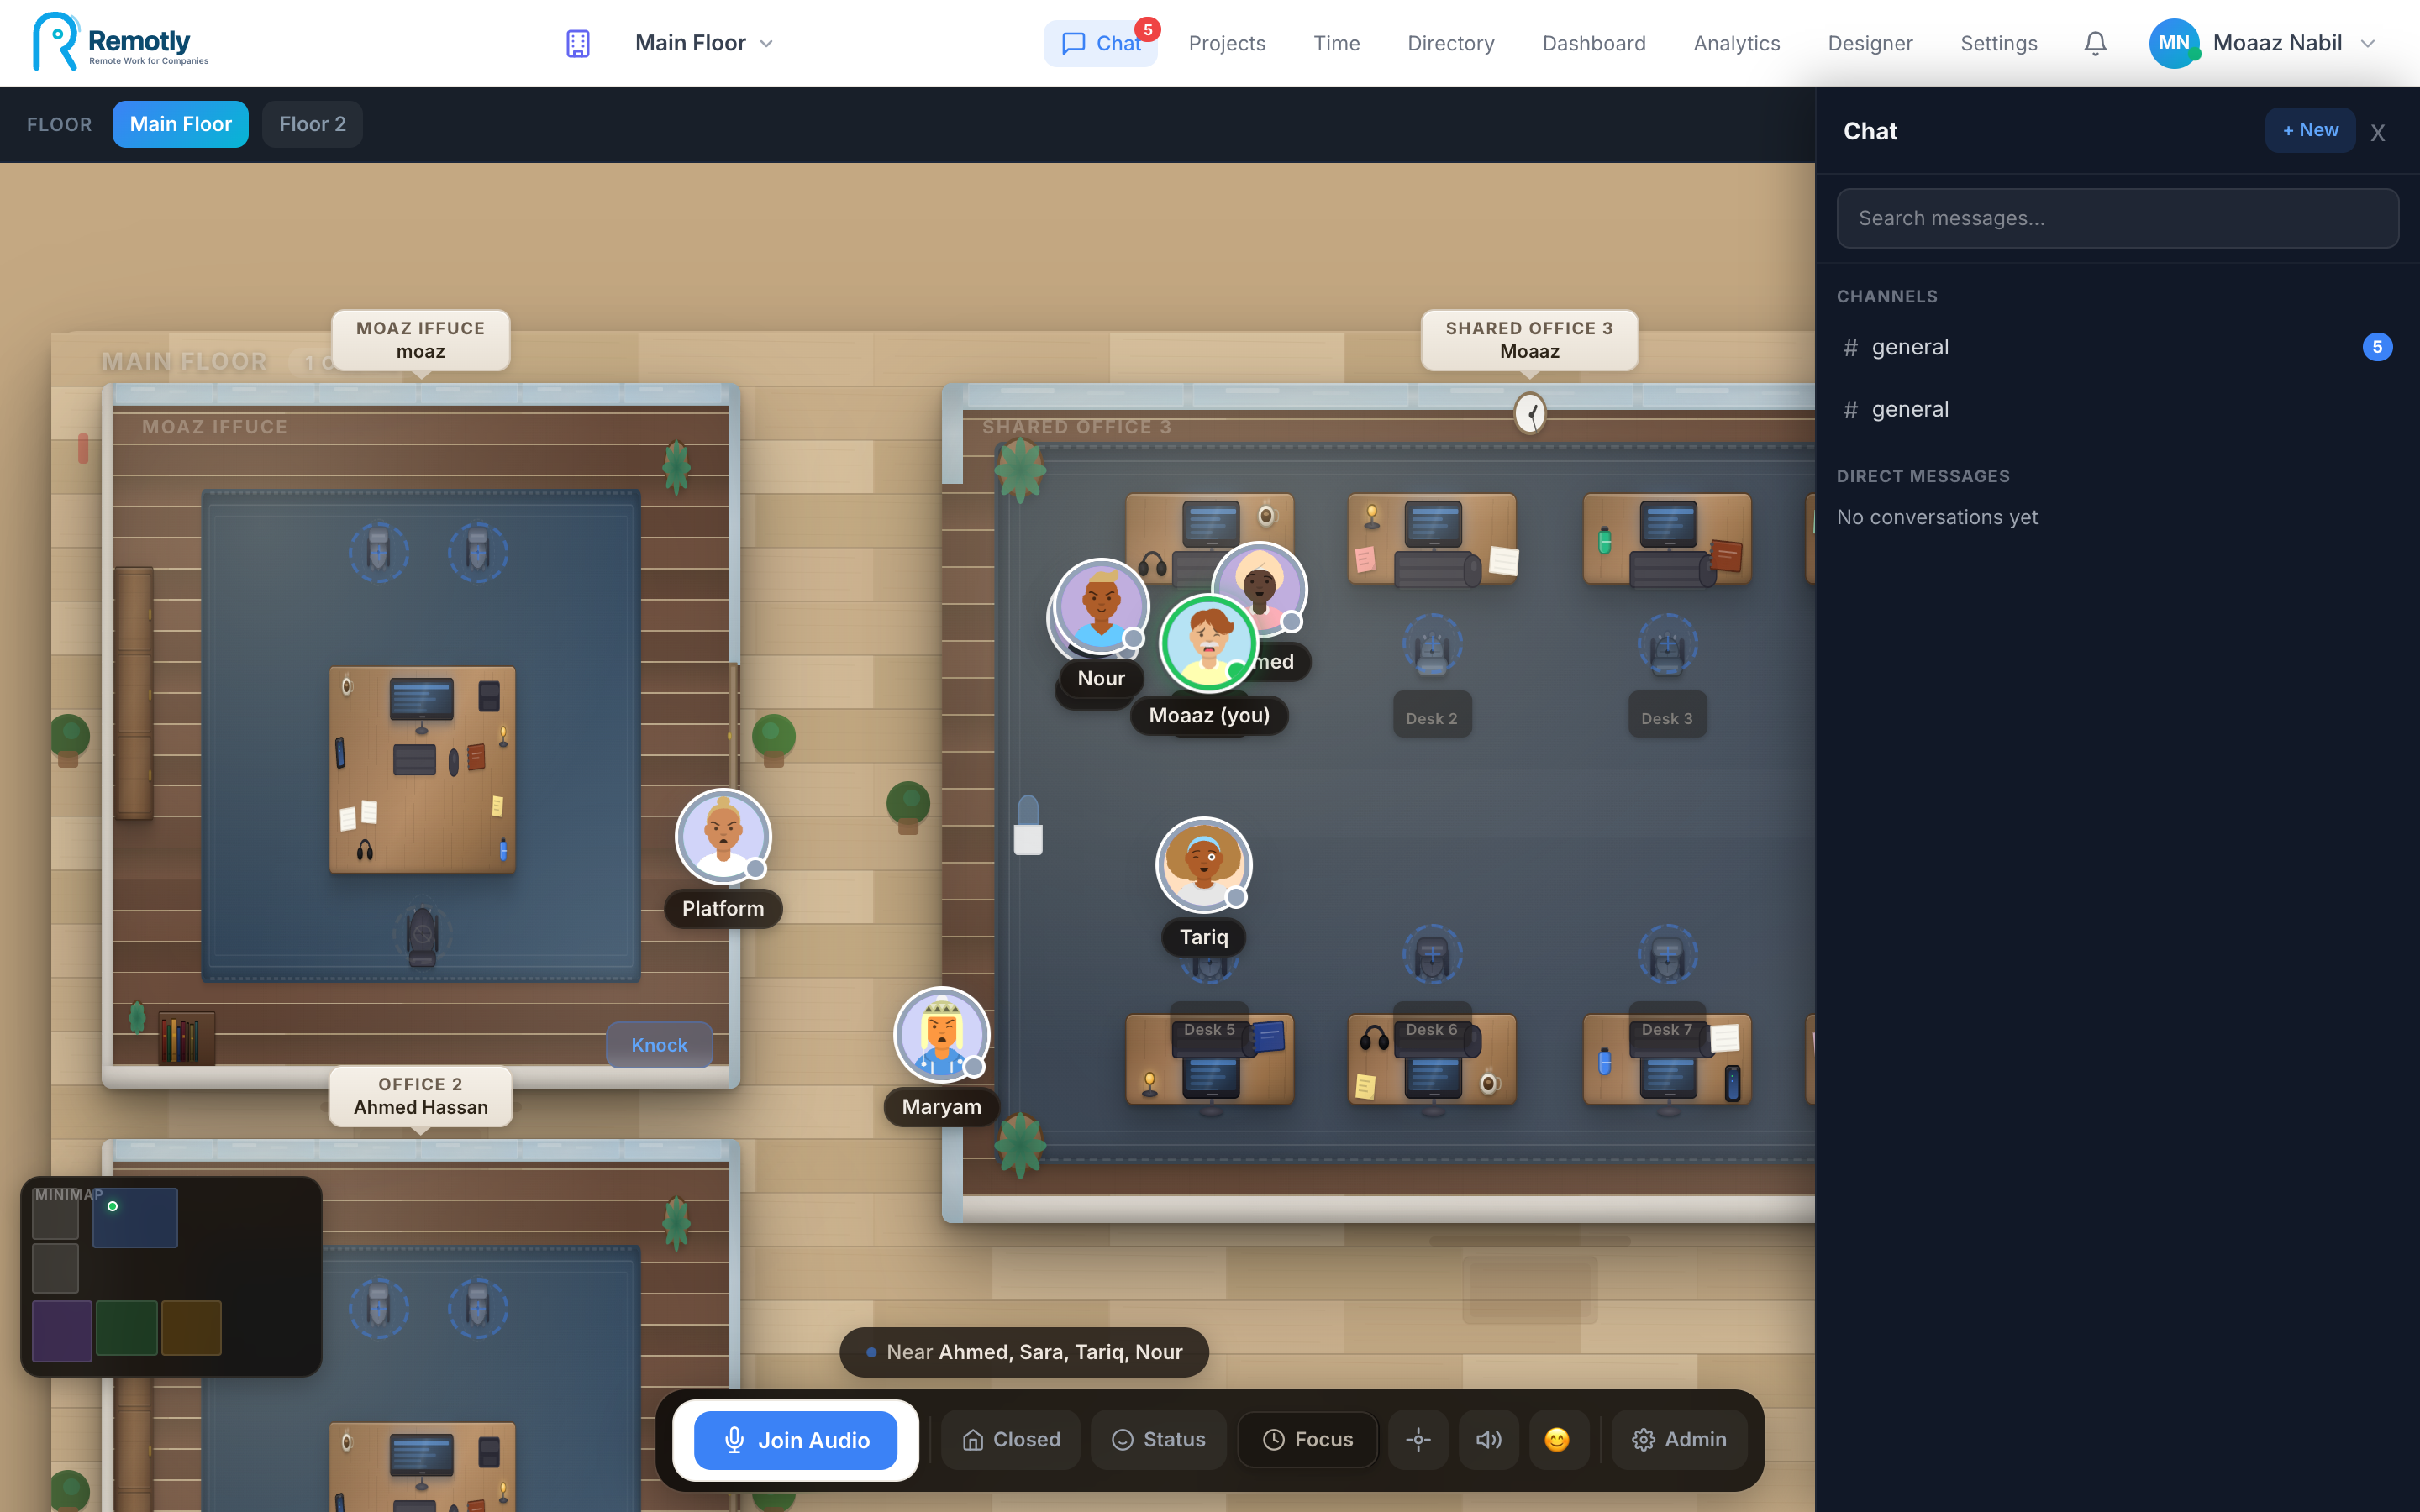Start a new chat with + New
2420x1512 pixels.
click(2310, 130)
